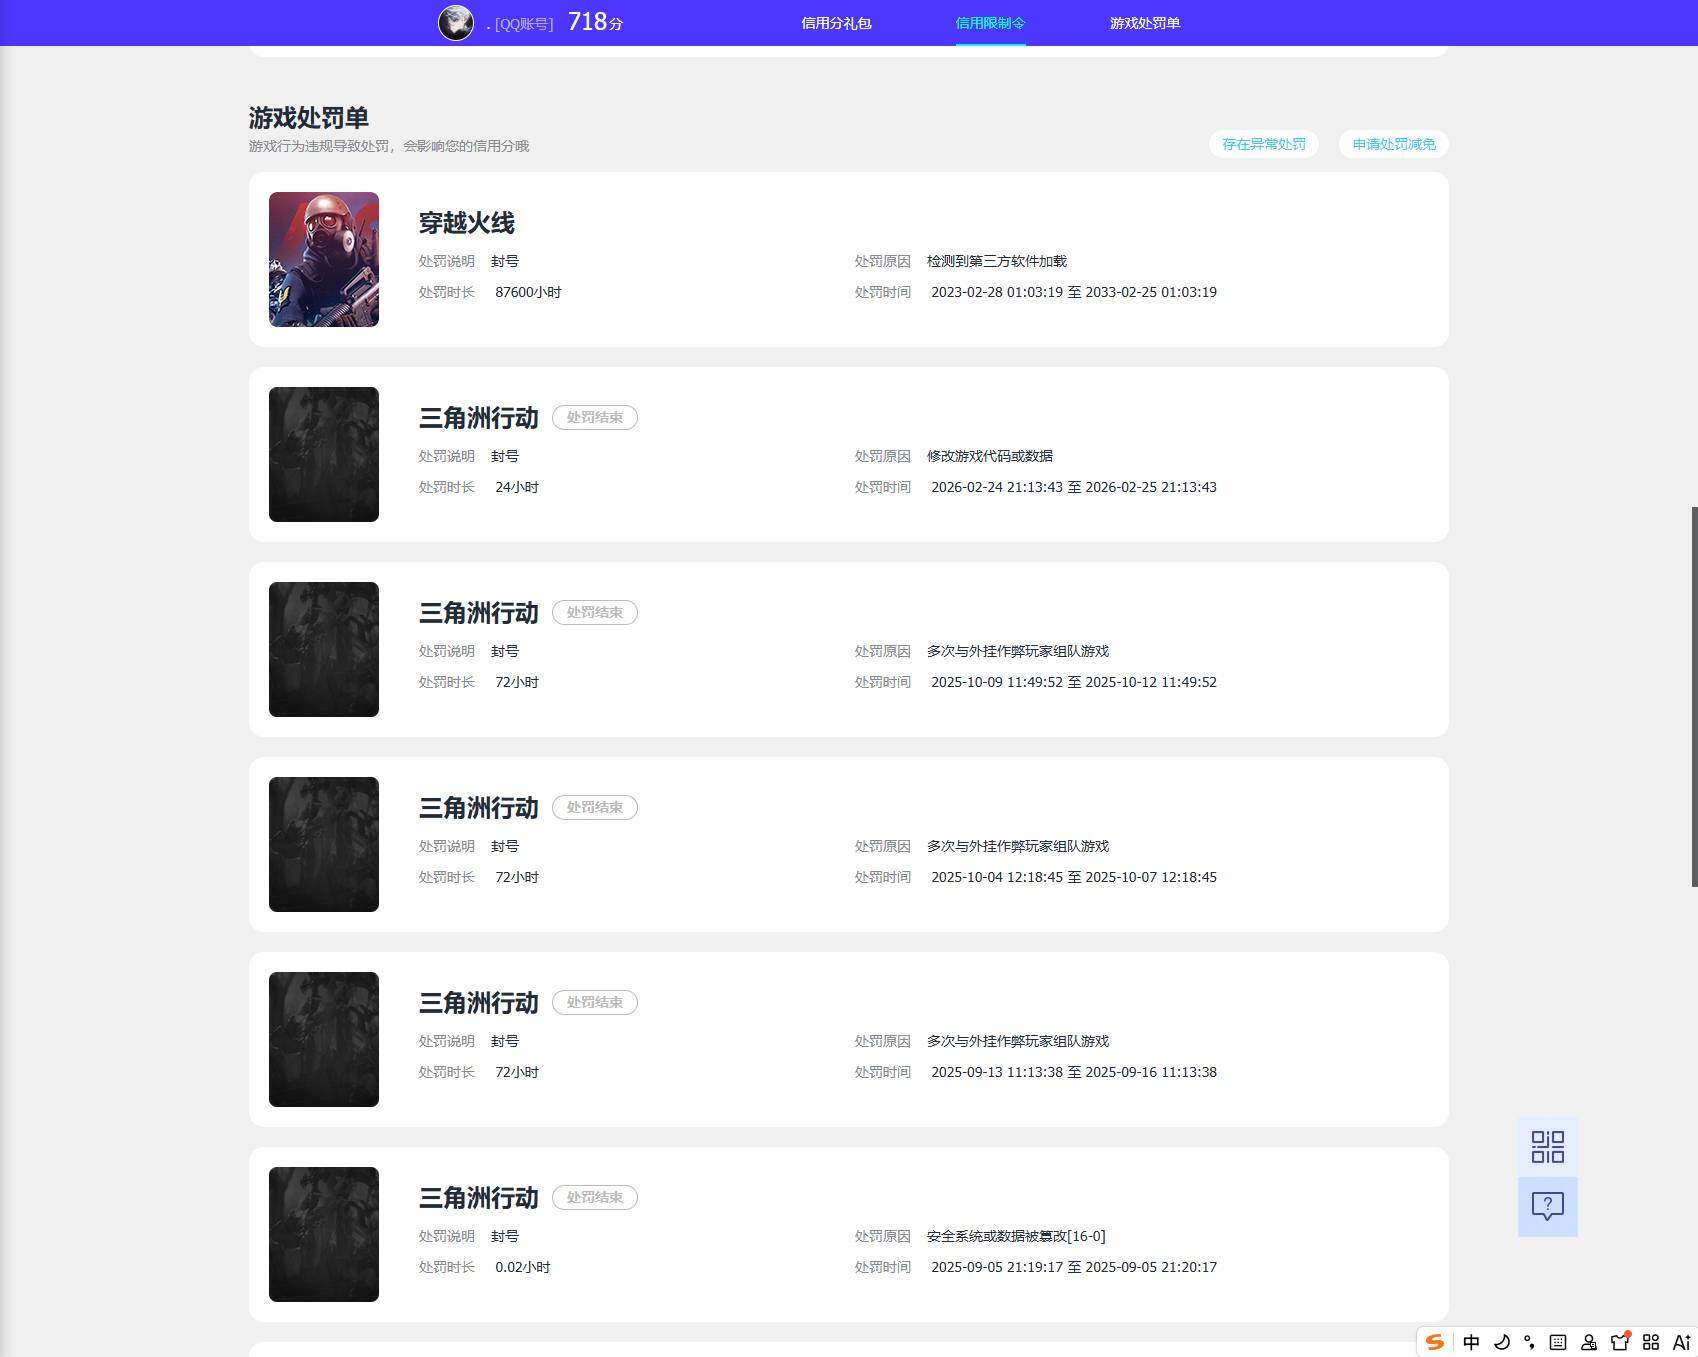The width and height of the screenshot is (1698, 1357).
Task: Click the Ai assistant icon in IME bar
Action: 1681,1342
